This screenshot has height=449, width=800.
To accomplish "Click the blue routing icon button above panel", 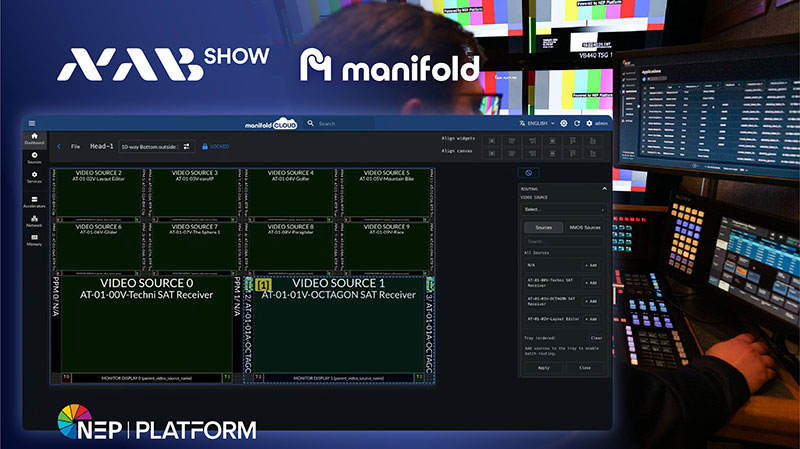I will click(x=529, y=173).
